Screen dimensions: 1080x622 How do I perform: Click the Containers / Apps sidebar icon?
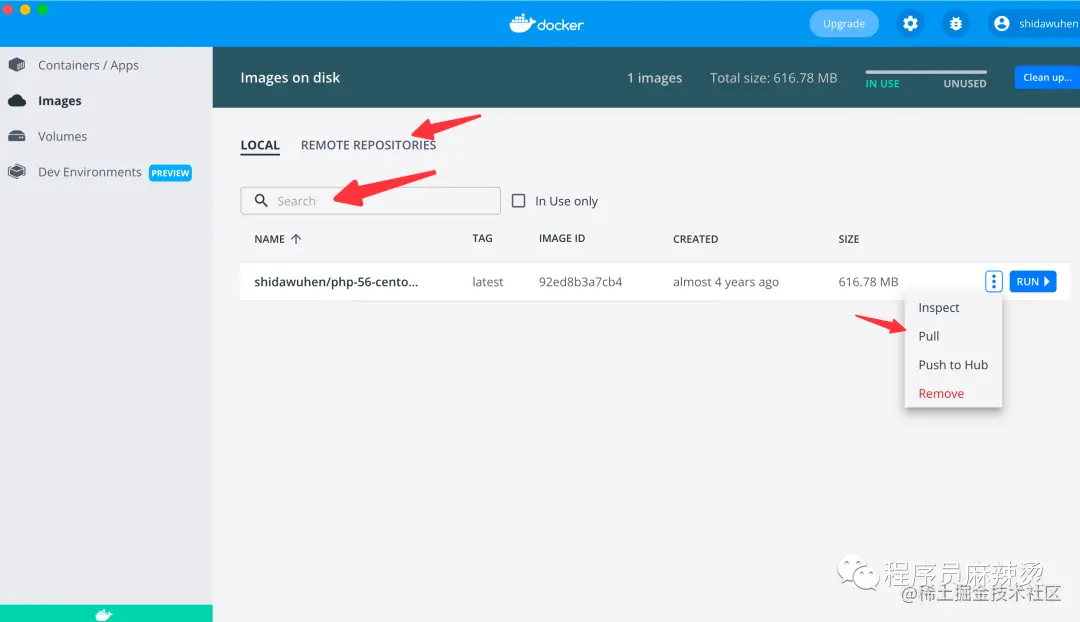[17, 65]
